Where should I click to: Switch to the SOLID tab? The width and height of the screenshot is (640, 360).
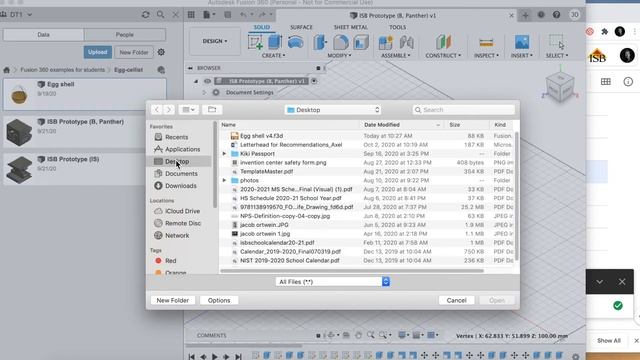tap(262, 27)
